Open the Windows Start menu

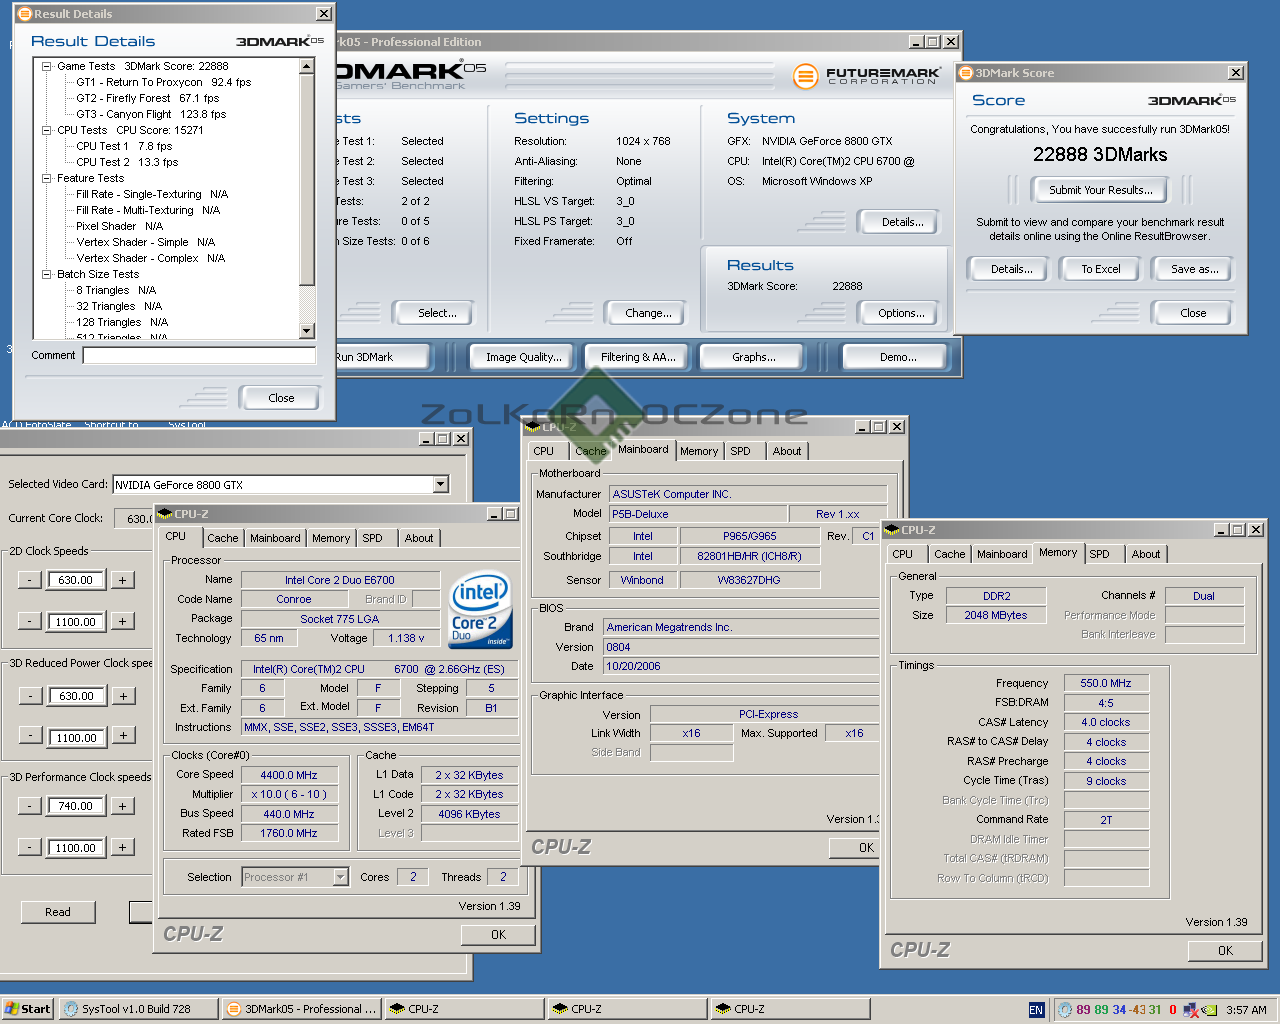[27, 1009]
